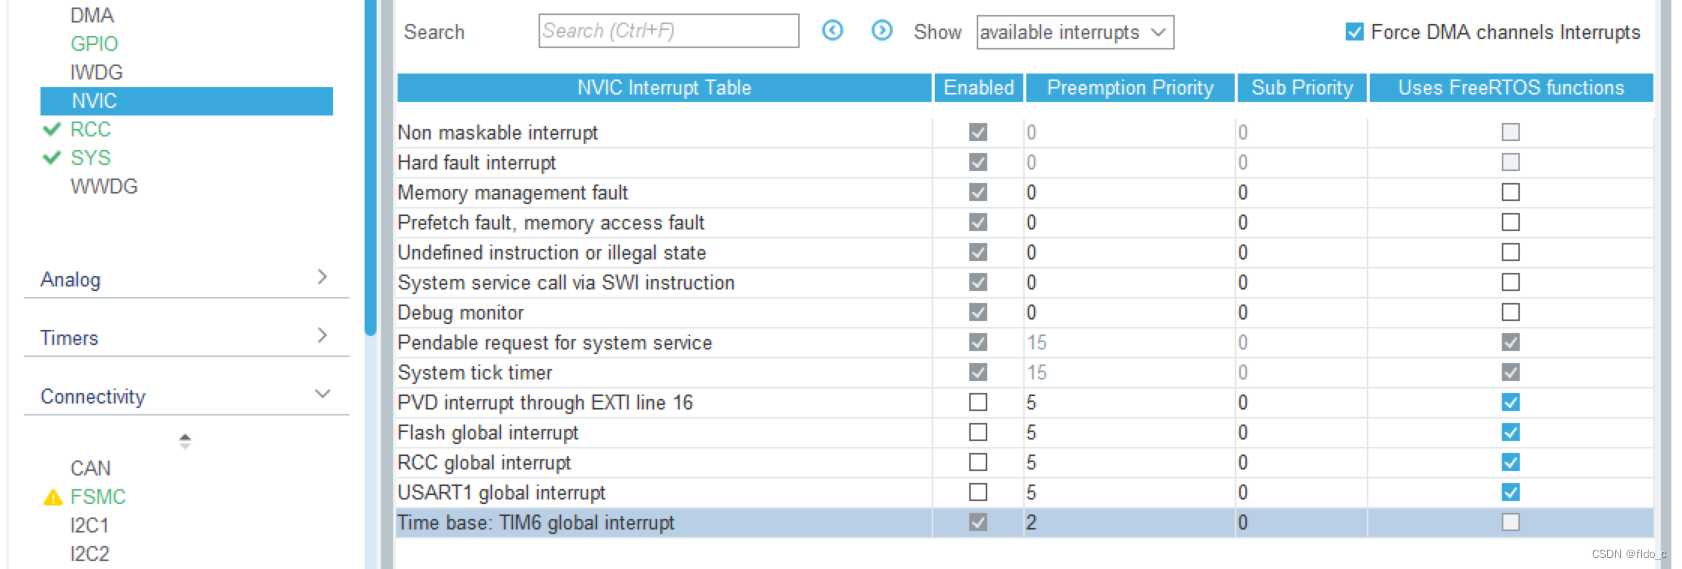Click the next search result arrow icon

click(x=881, y=31)
